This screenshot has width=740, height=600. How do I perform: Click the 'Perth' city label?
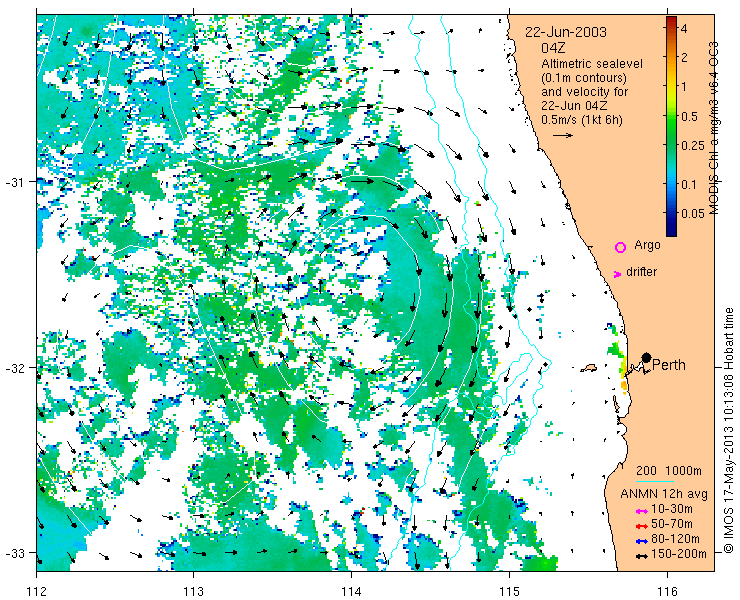click(x=669, y=365)
